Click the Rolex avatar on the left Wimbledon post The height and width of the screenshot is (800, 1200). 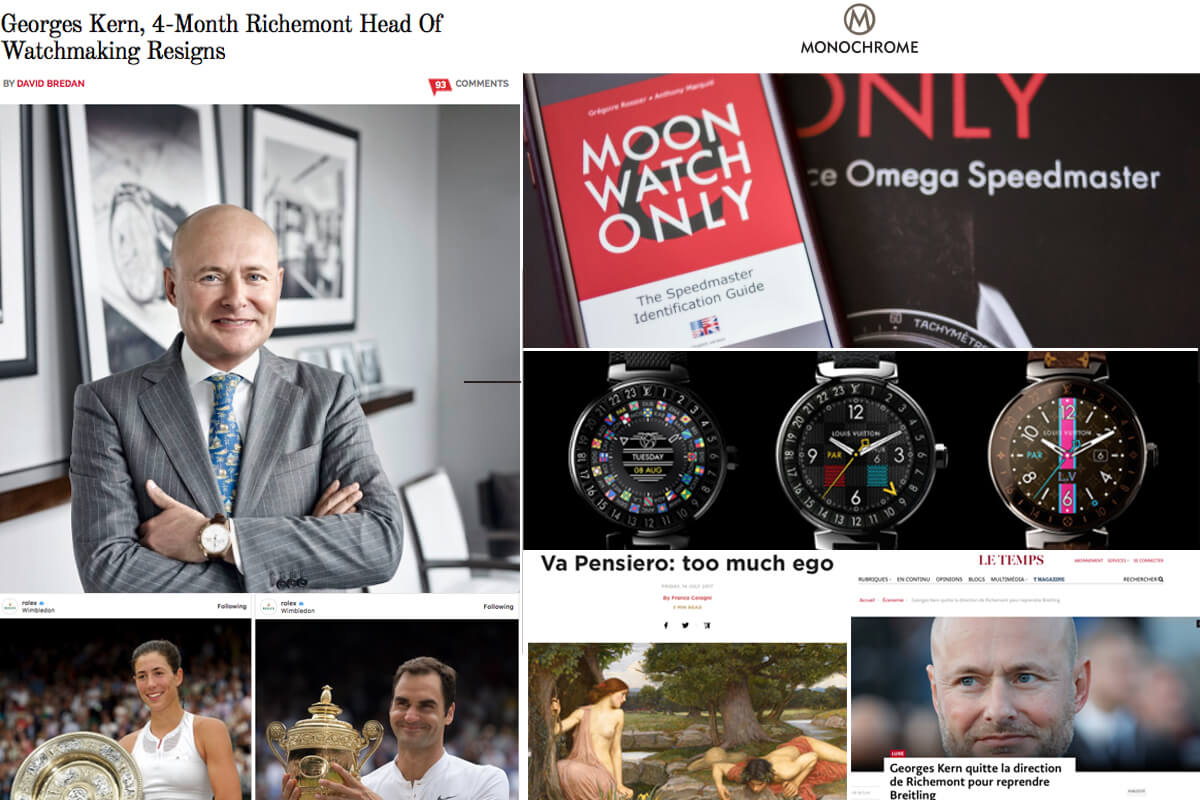pos(9,606)
